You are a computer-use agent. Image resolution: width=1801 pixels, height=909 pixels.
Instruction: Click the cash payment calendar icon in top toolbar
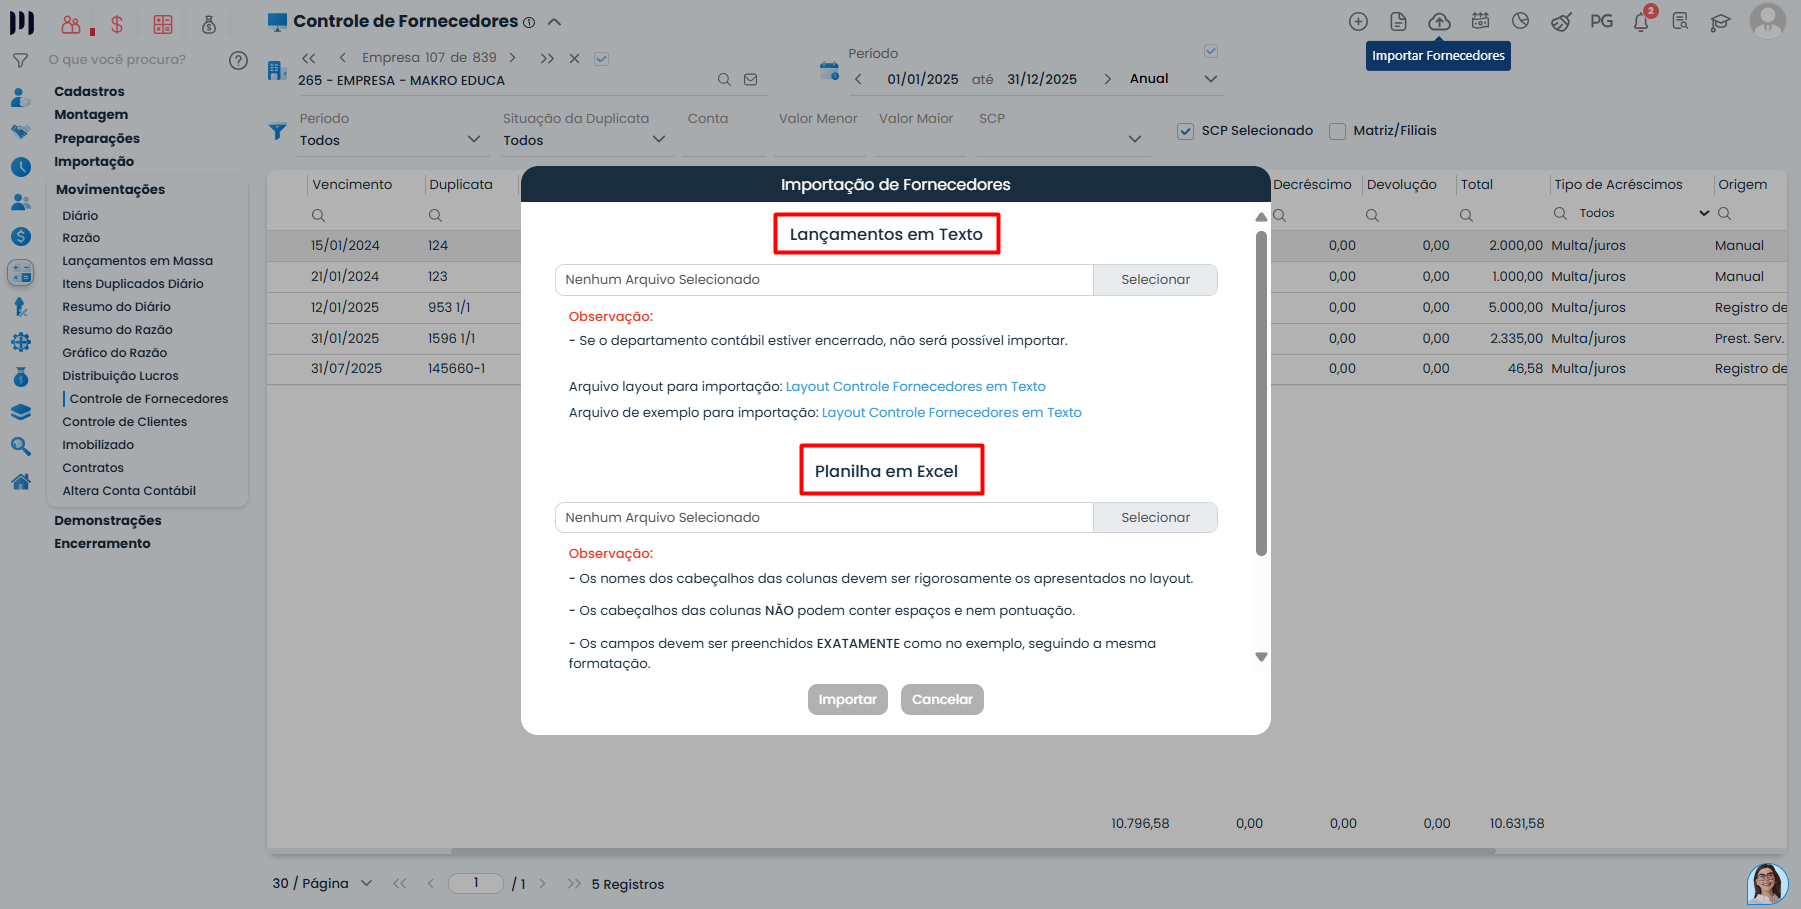click(x=1480, y=21)
